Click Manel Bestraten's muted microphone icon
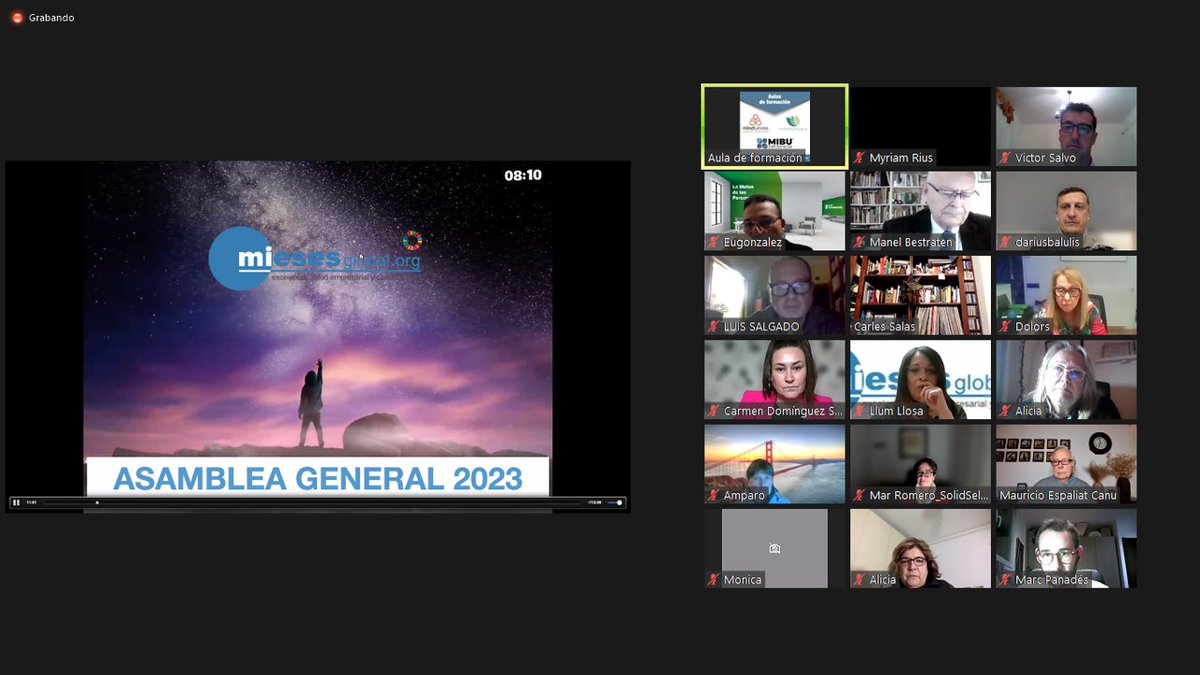This screenshot has width=1200, height=675. pyautogui.click(x=859, y=242)
